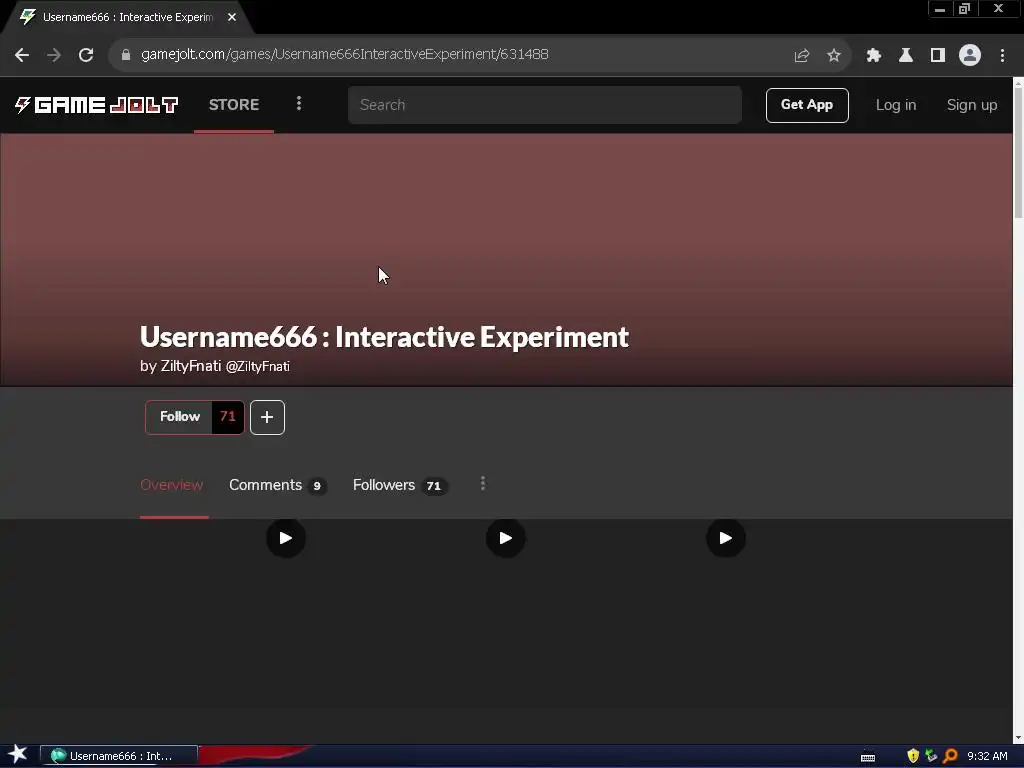This screenshot has height=768, width=1024.
Task: View the 71 follower count next to Follow
Action: tap(227, 417)
